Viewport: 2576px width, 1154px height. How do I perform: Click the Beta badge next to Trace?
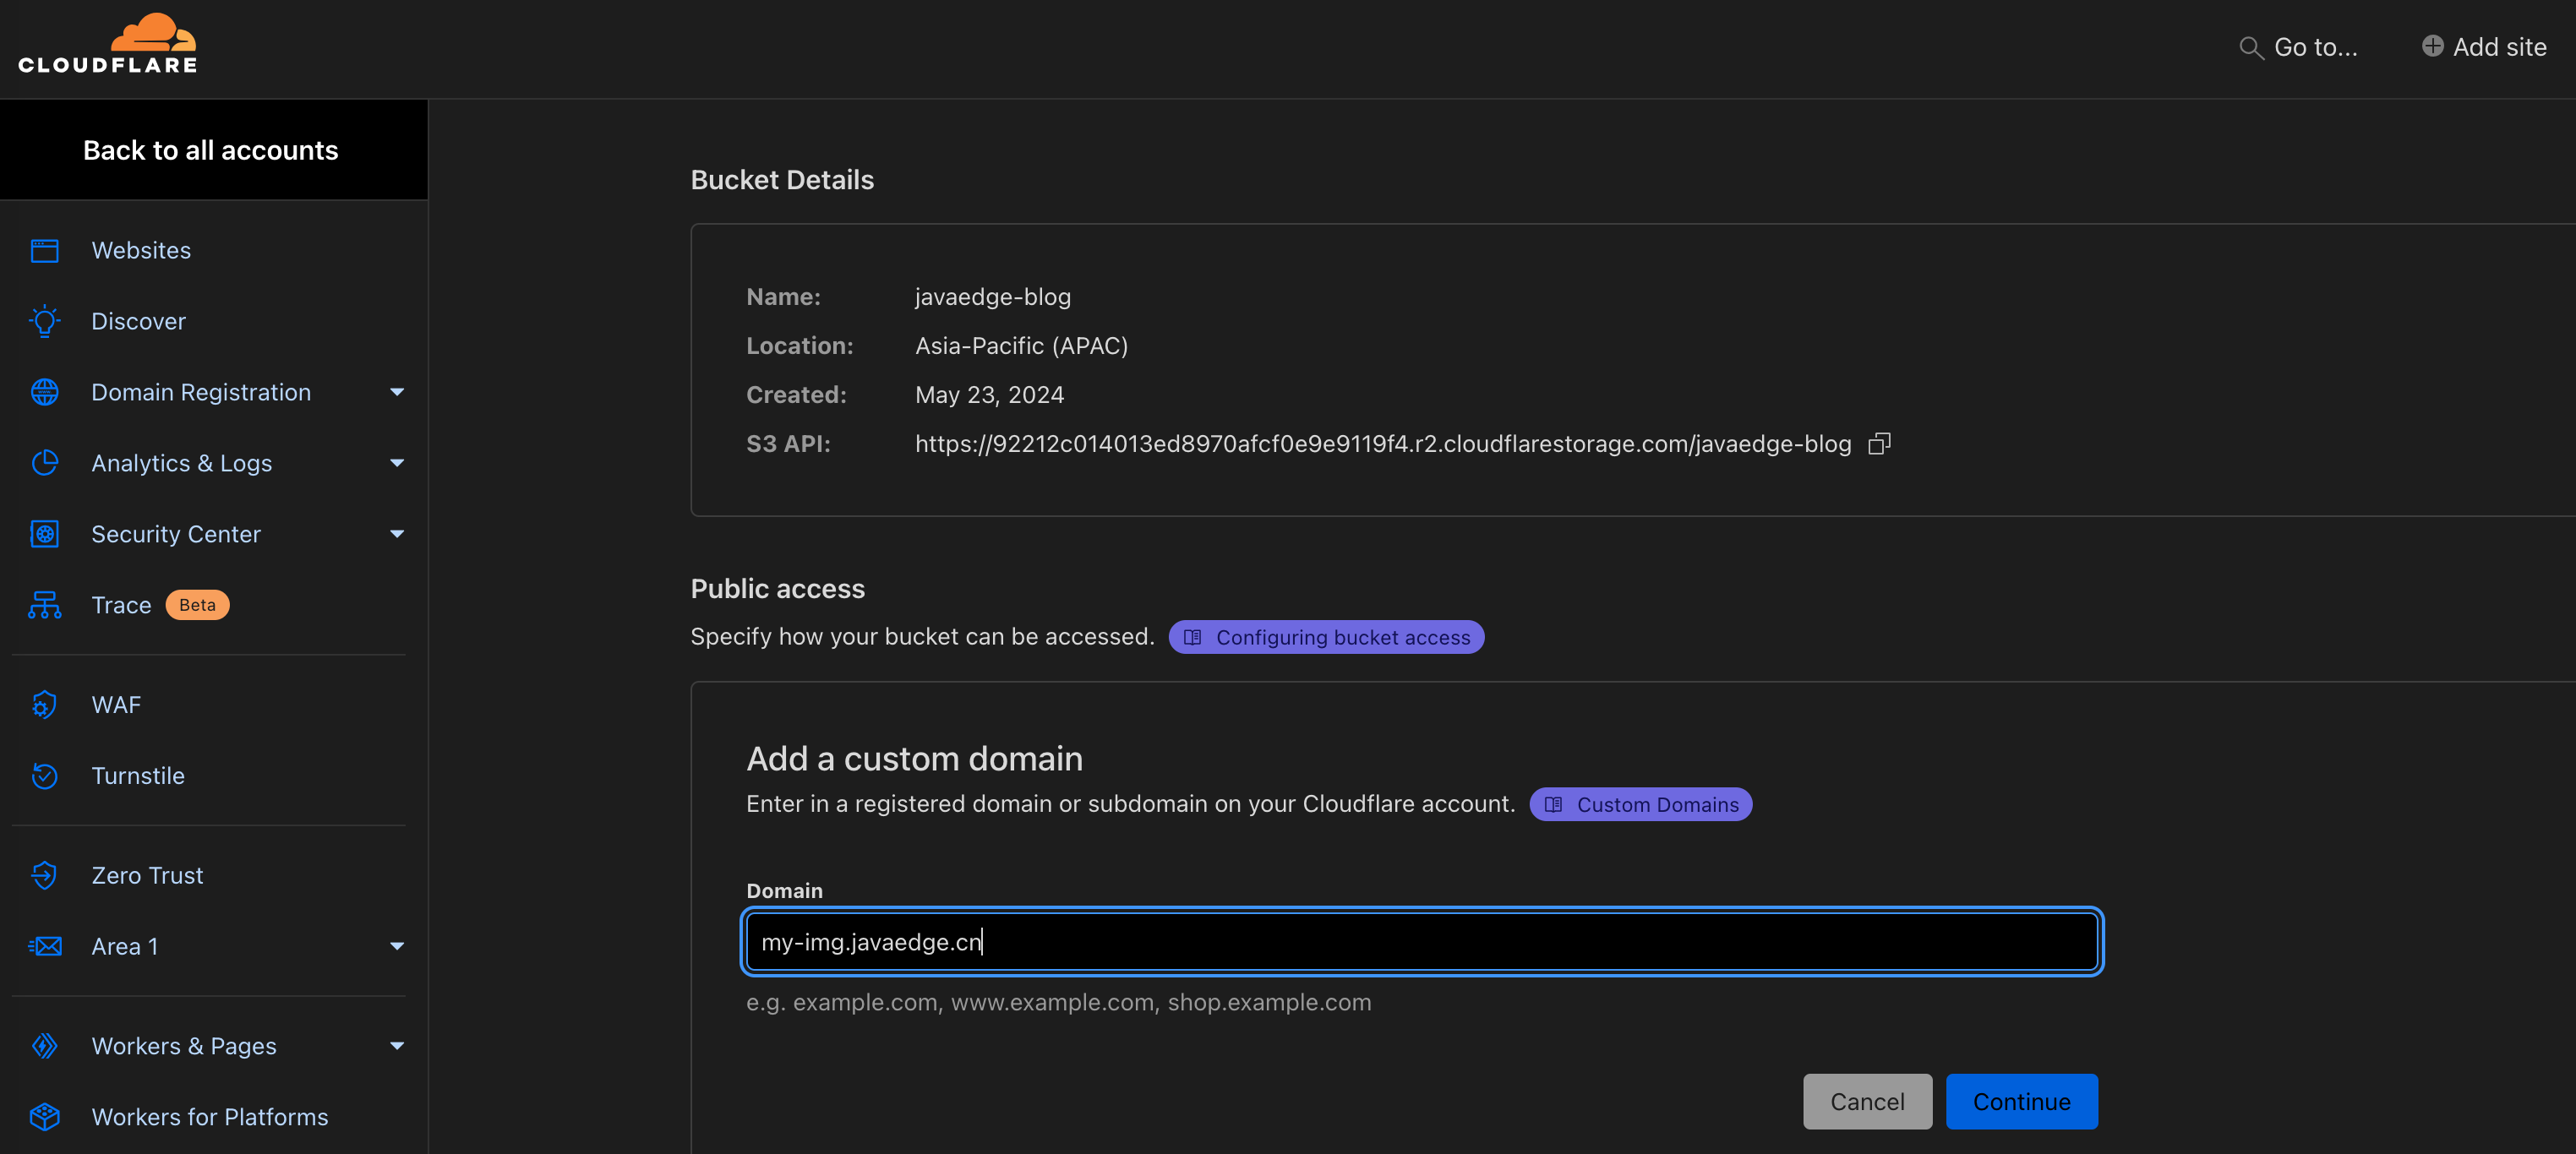[197, 605]
